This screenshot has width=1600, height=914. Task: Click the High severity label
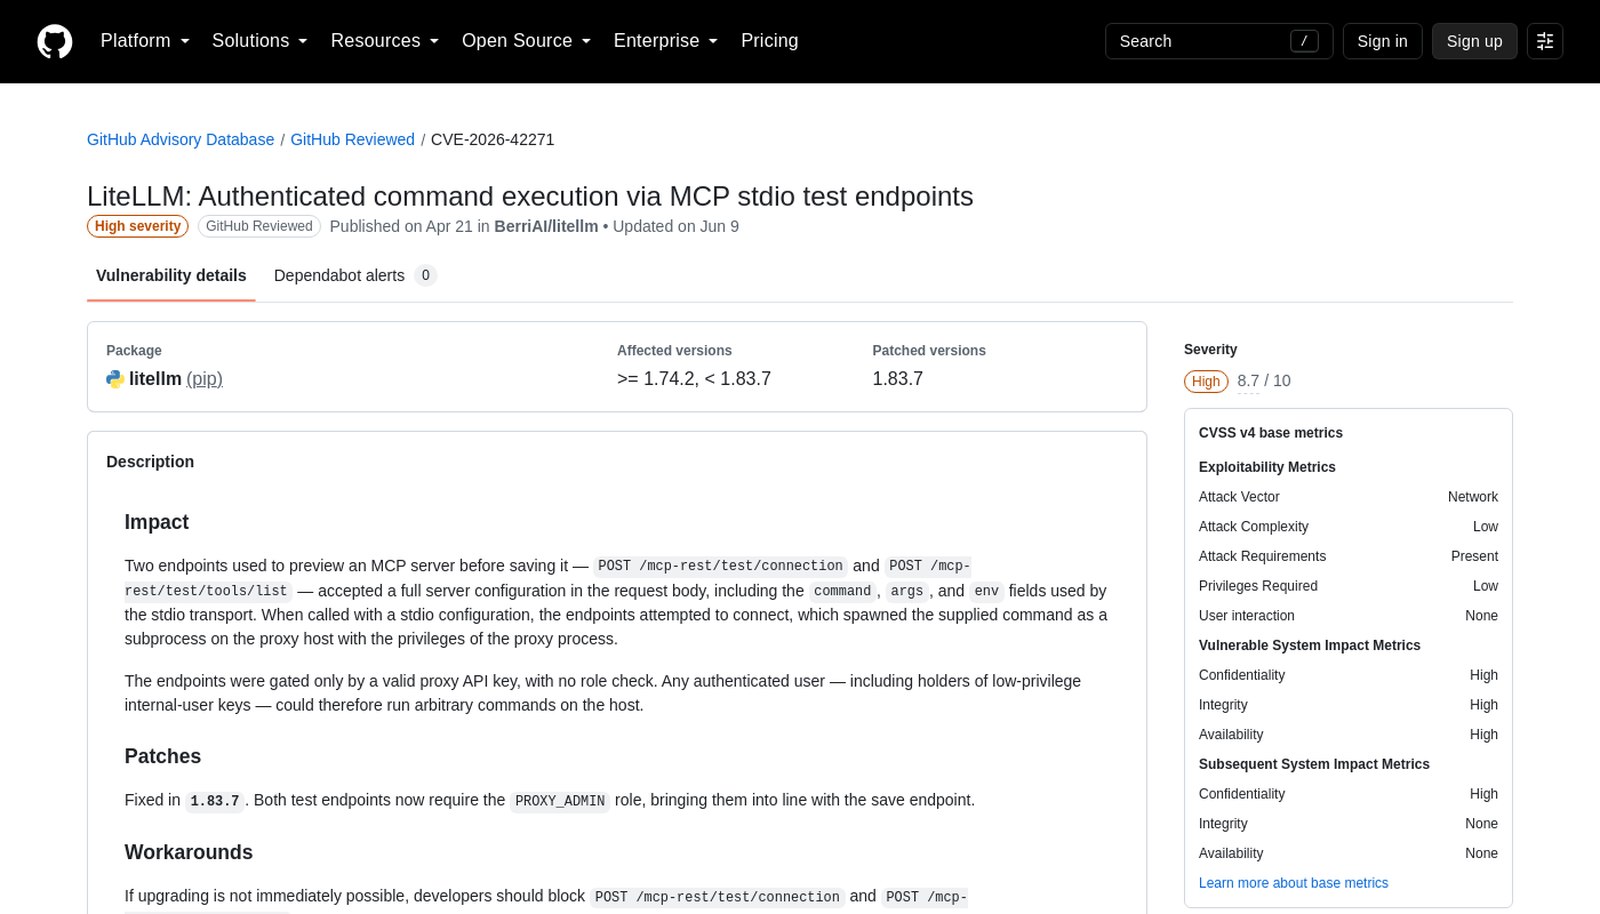(x=138, y=226)
